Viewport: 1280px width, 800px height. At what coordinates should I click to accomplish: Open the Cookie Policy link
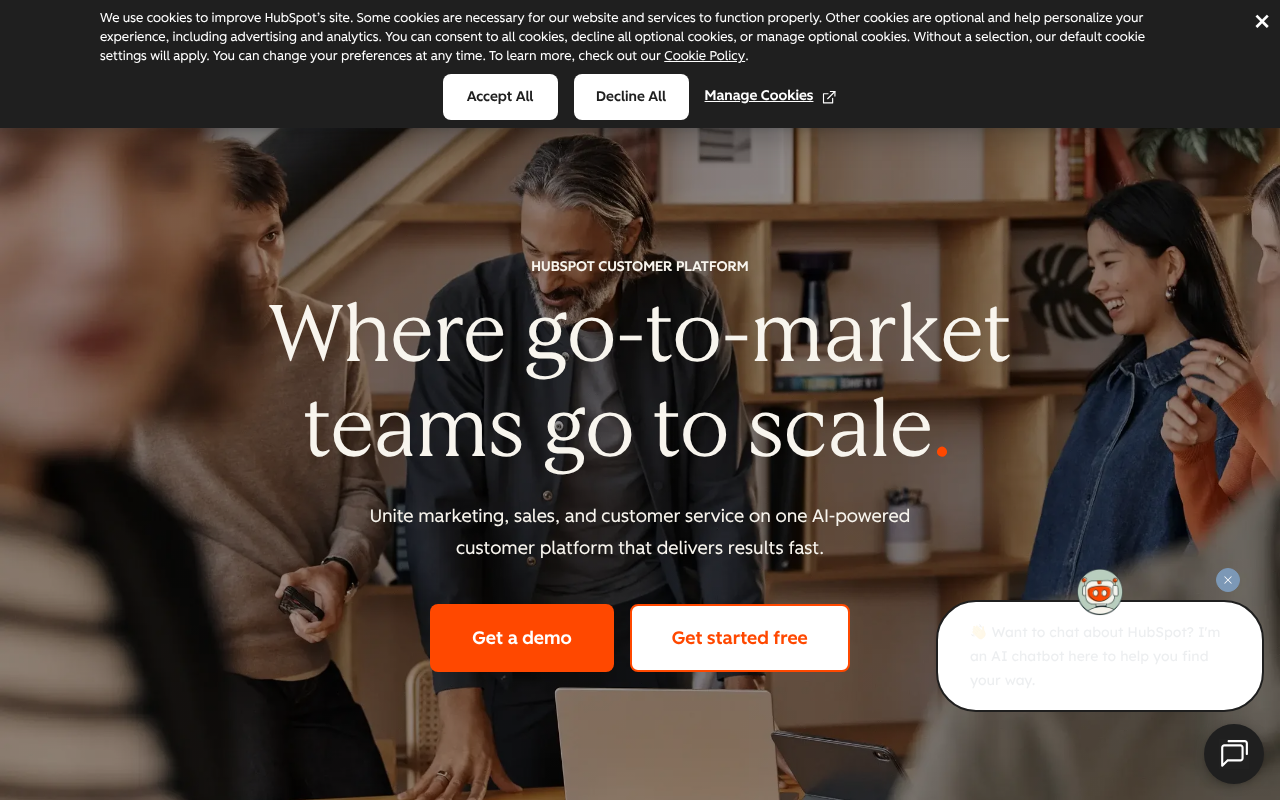click(x=704, y=56)
